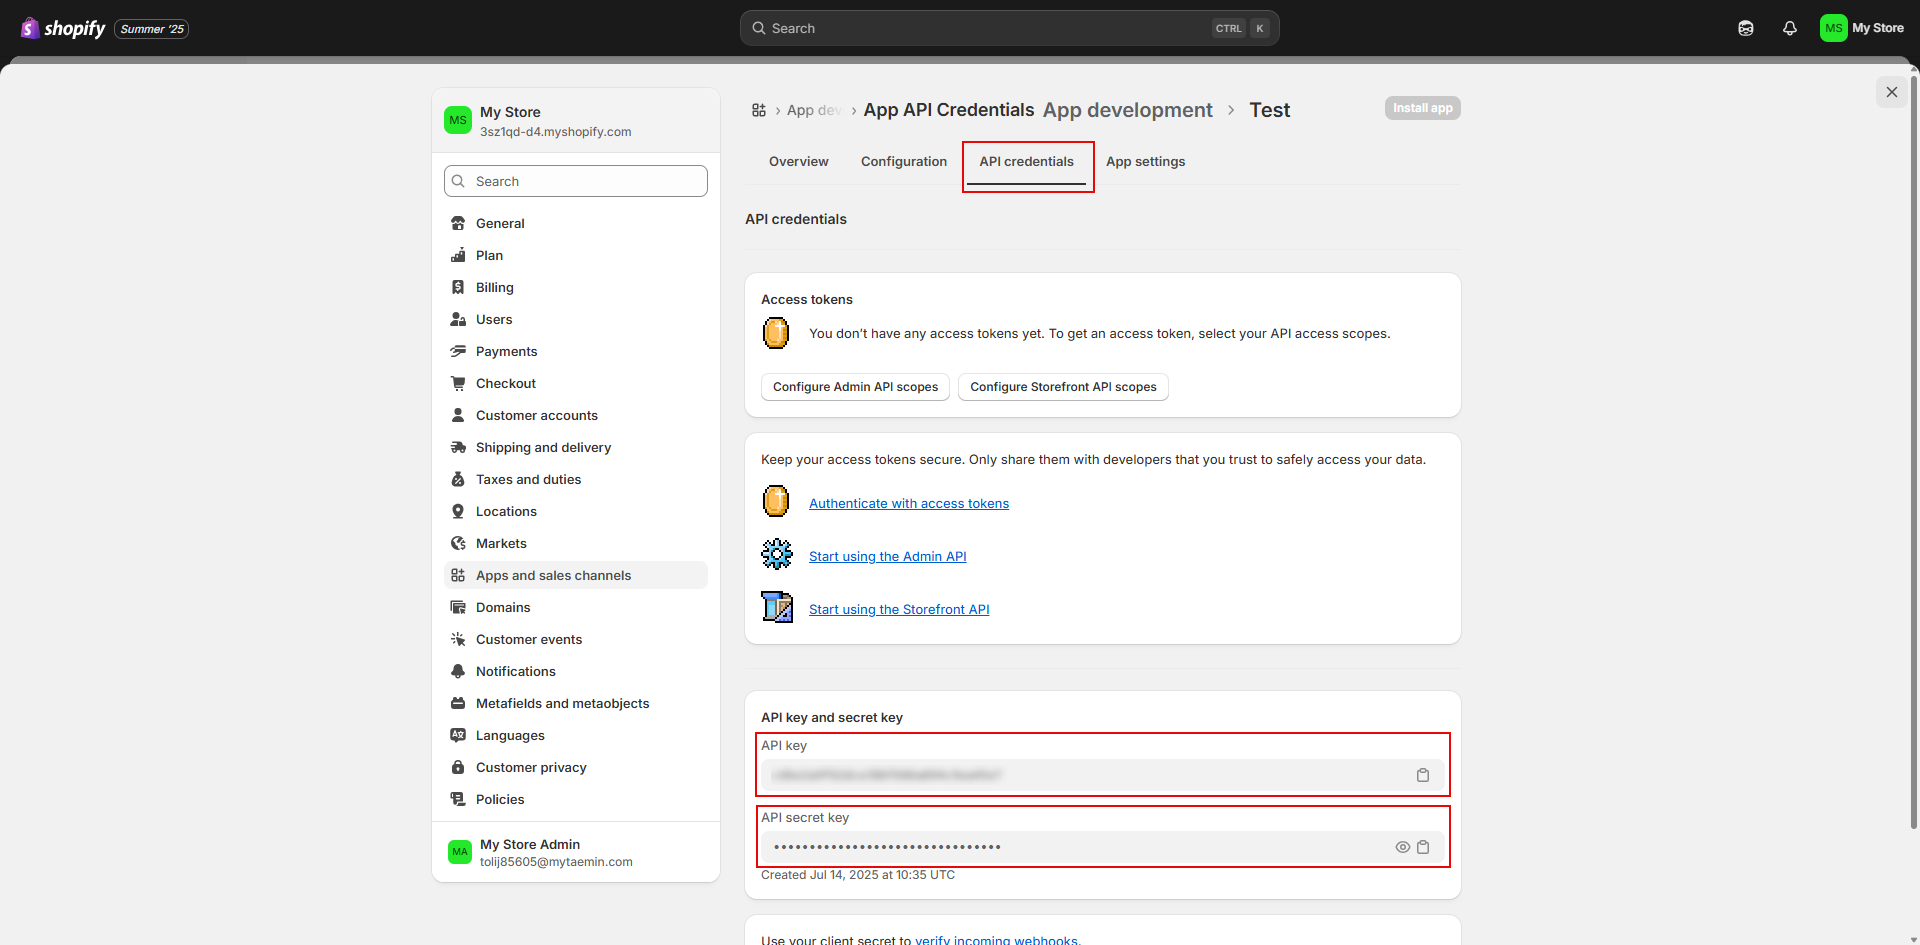
Task: Open Checkout settings
Action: (x=576, y=383)
